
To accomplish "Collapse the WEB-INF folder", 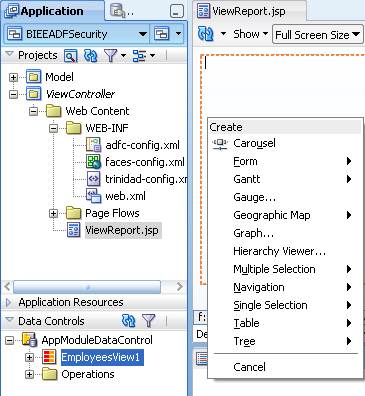I will pyautogui.click(x=53, y=128).
